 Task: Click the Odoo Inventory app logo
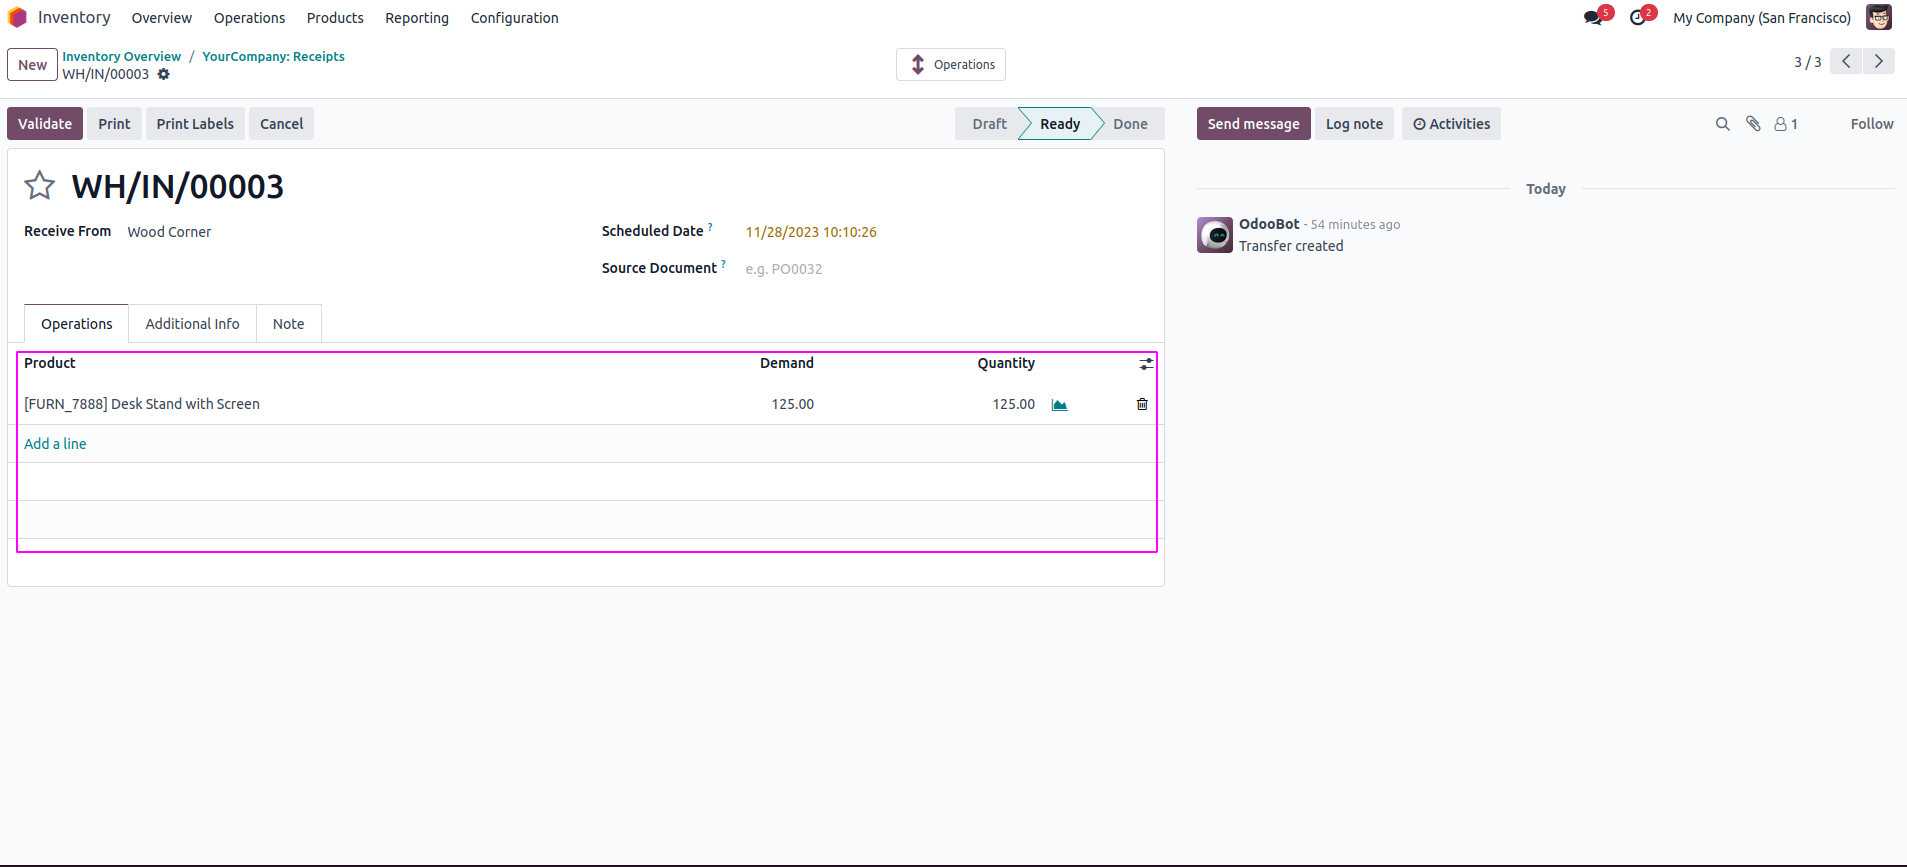pyautogui.click(x=17, y=18)
